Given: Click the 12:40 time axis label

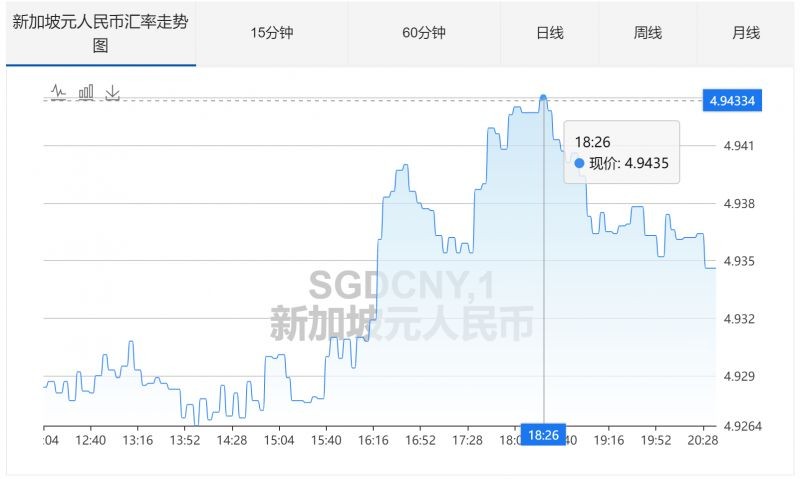Looking at the screenshot, I should [x=91, y=440].
